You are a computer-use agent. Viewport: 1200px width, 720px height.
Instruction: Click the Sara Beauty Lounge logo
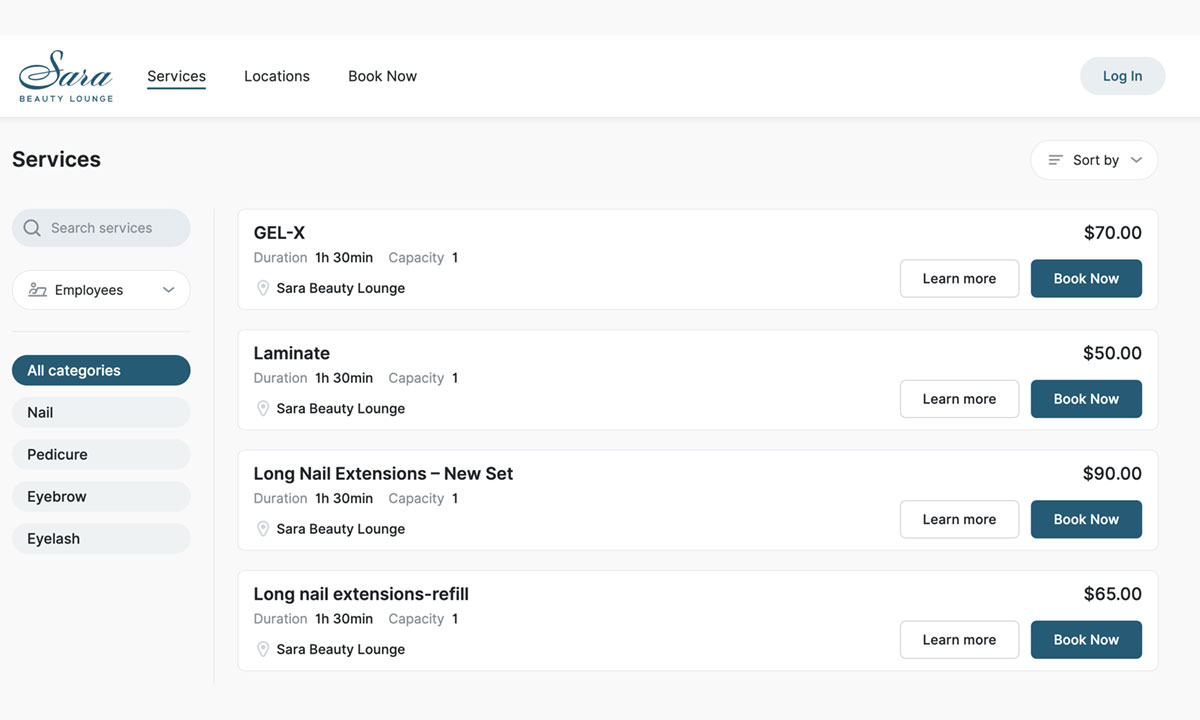(x=66, y=76)
